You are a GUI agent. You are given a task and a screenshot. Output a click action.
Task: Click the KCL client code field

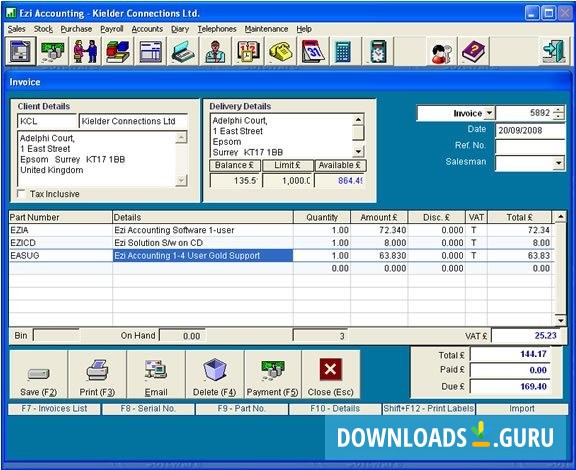[47, 121]
